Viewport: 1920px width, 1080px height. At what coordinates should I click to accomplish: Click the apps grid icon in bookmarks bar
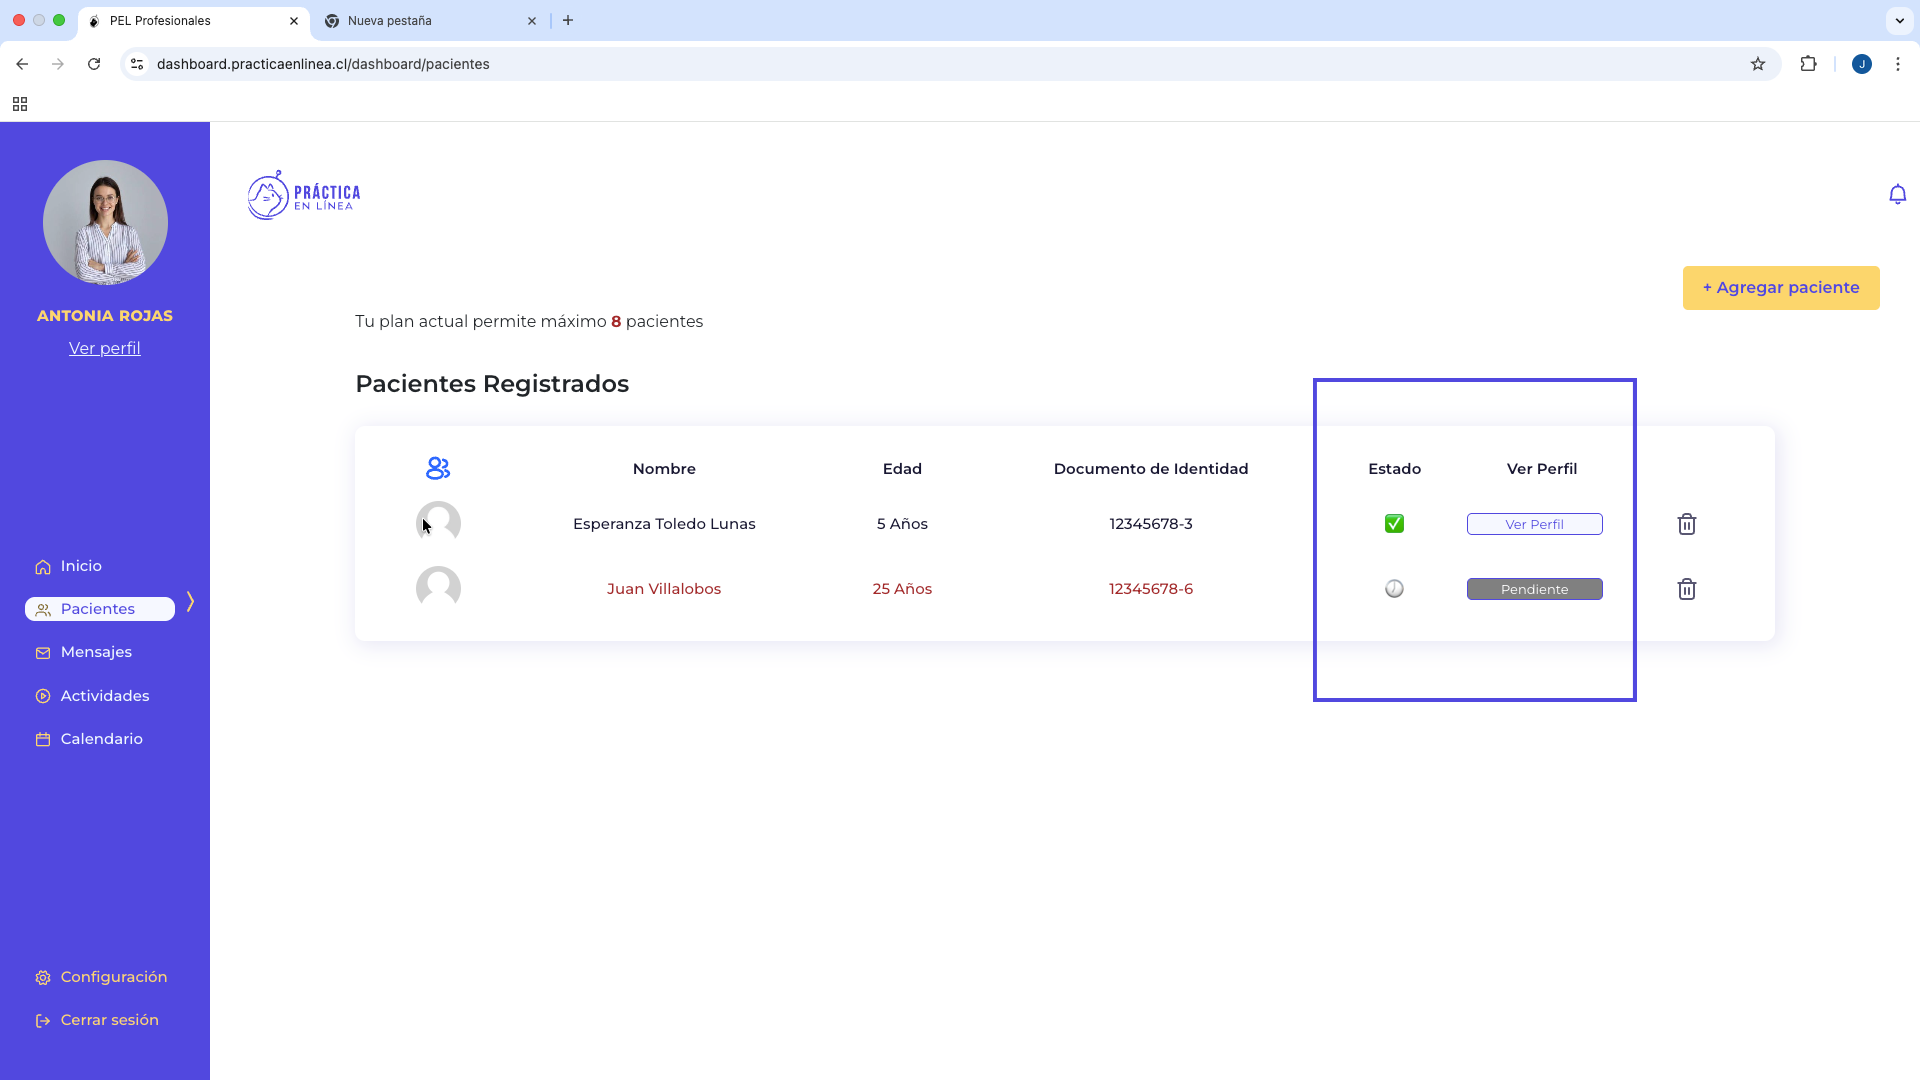20,104
